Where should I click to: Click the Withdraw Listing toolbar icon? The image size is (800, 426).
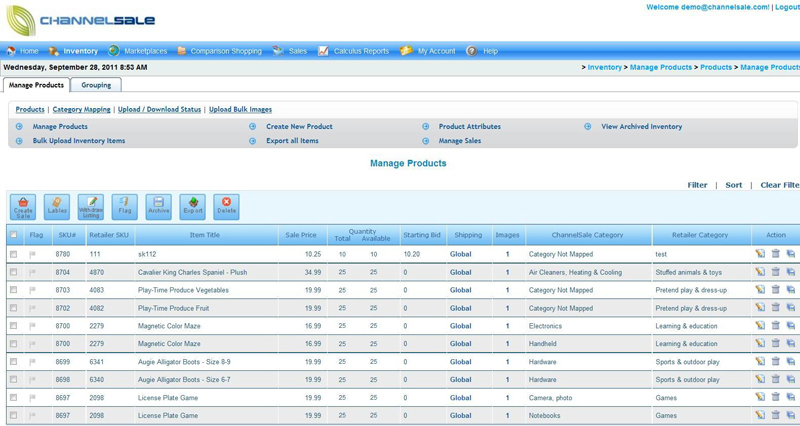[91, 207]
